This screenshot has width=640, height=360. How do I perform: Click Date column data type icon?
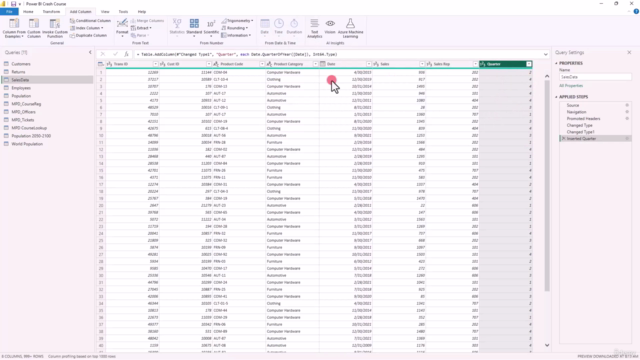click(323, 64)
